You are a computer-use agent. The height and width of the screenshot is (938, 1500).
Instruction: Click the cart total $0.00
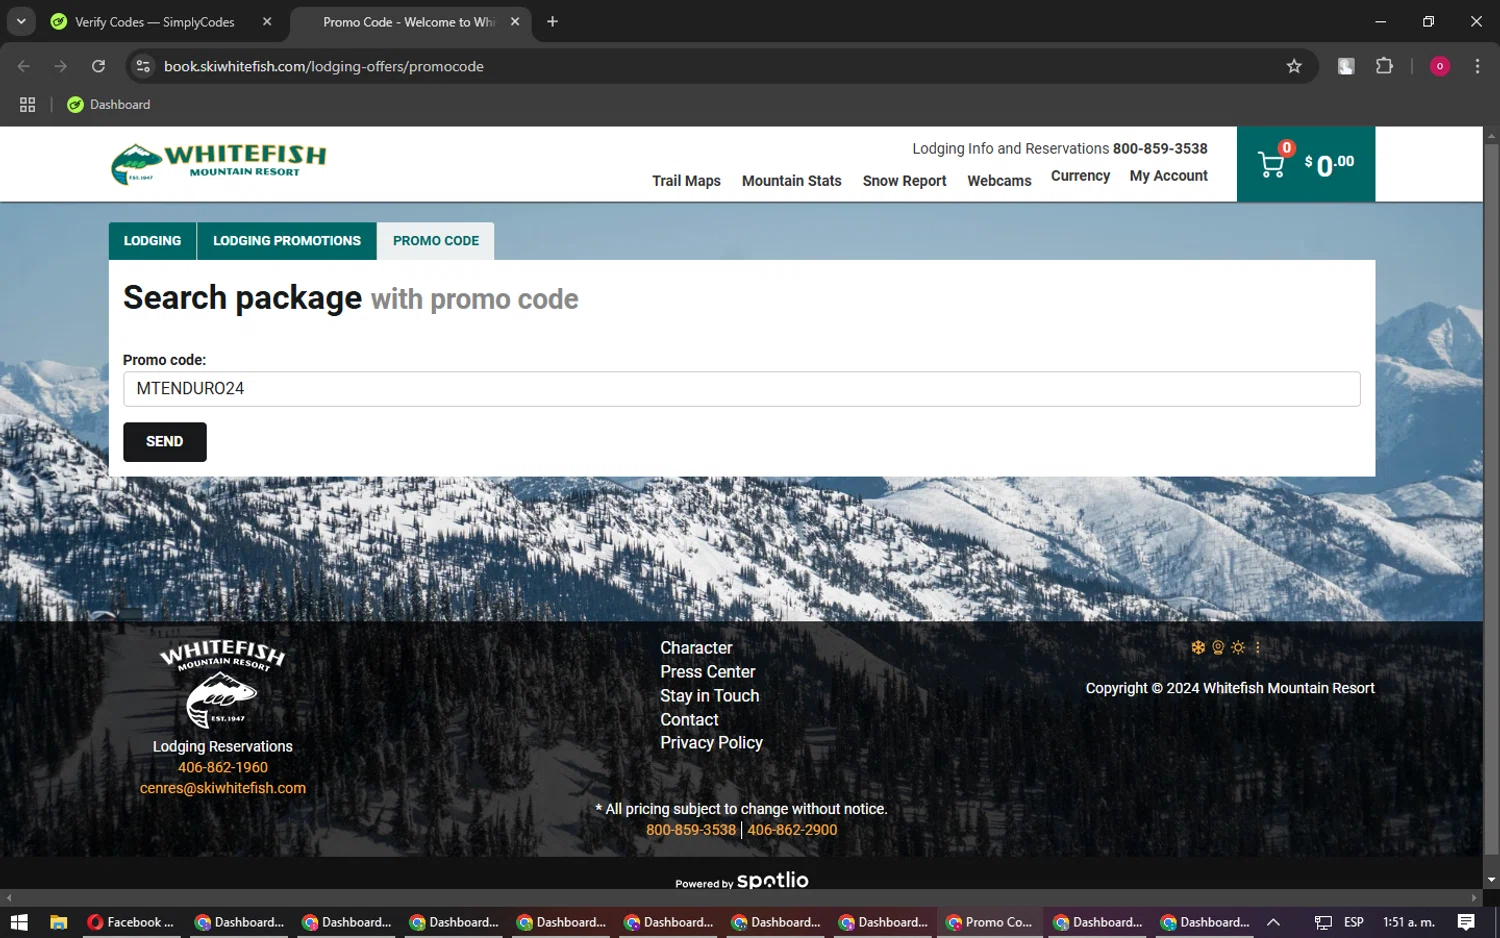(x=1329, y=165)
